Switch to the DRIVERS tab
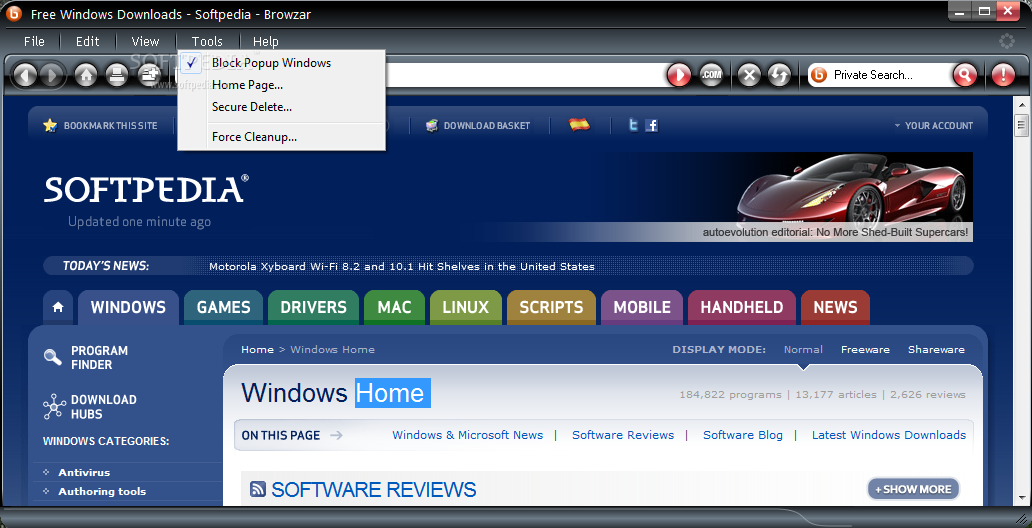This screenshot has height=528, width=1032. click(313, 307)
